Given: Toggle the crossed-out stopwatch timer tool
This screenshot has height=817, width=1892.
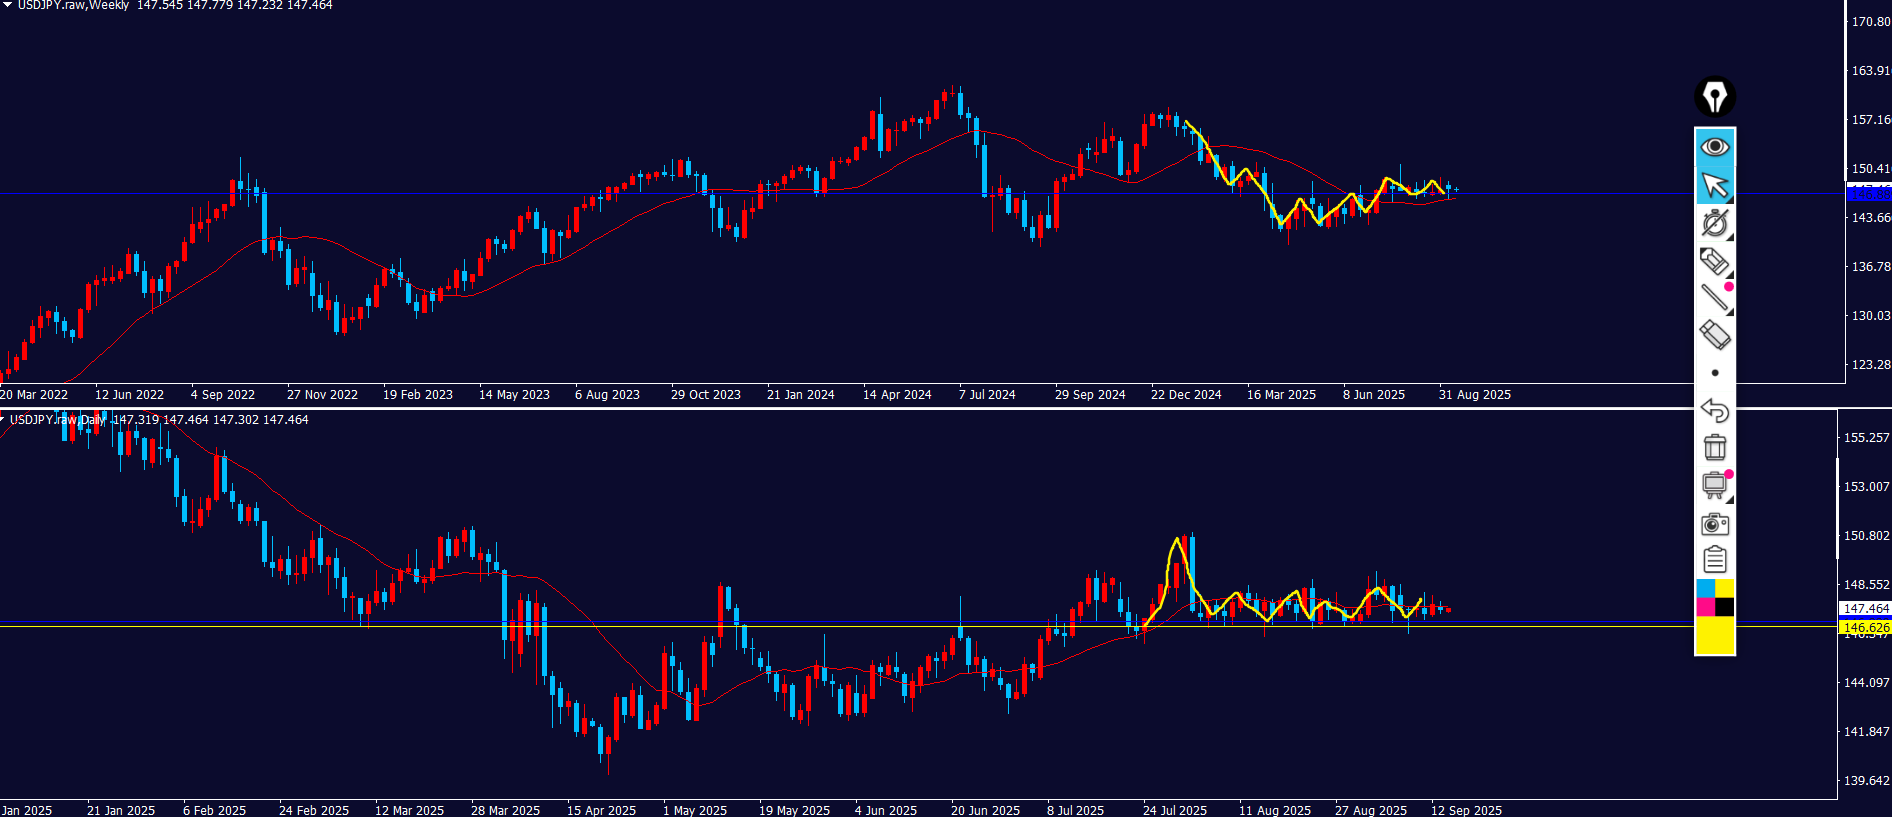Looking at the screenshot, I should (1714, 223).
